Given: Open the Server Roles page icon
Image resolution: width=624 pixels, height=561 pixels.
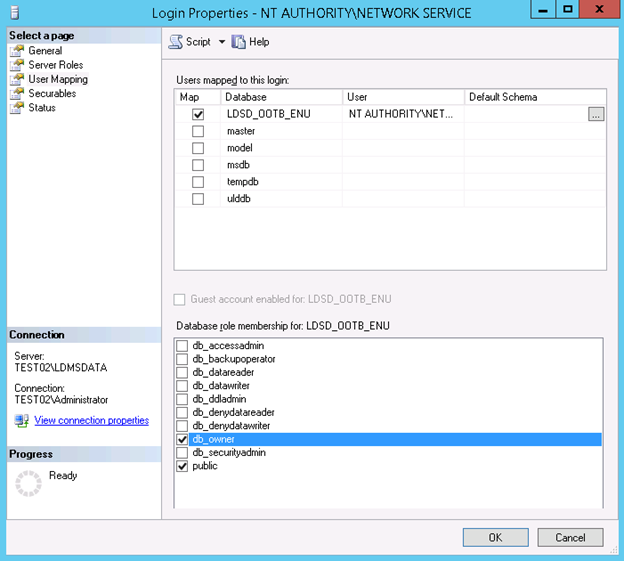Looking at the screenshot, I should (x=17, y=65).
